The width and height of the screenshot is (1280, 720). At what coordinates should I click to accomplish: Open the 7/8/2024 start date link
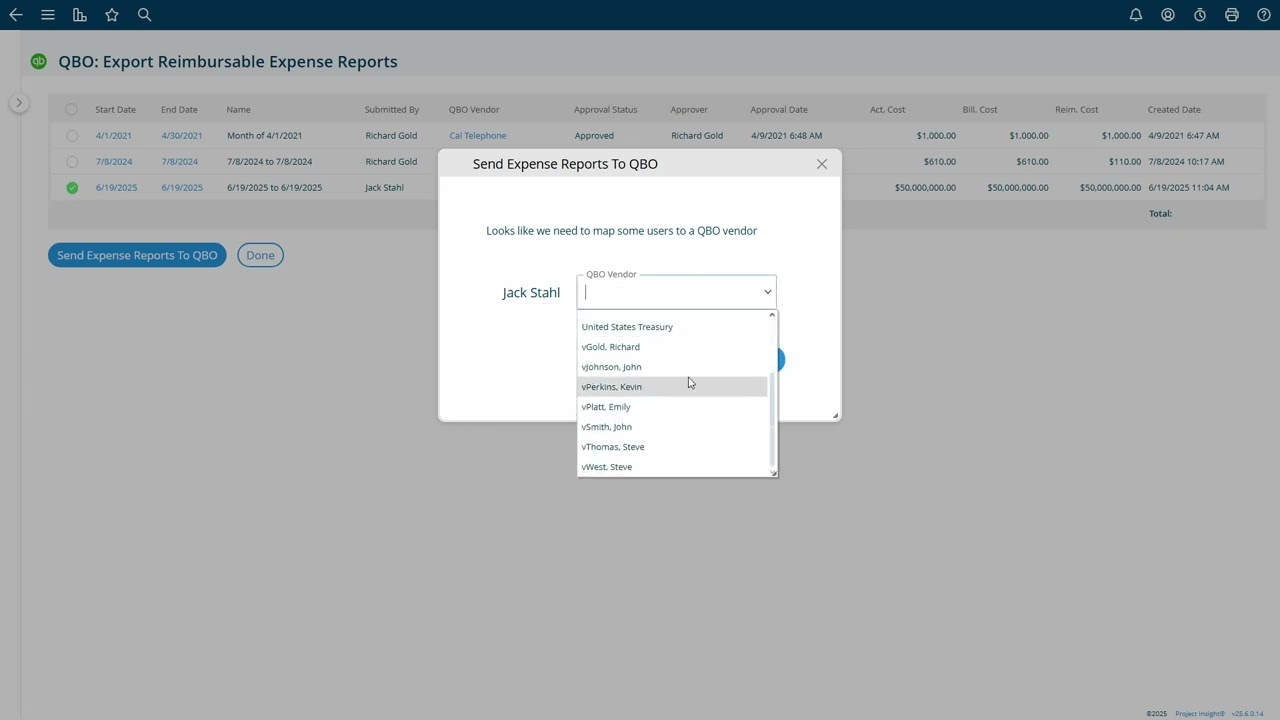[114, 161]
